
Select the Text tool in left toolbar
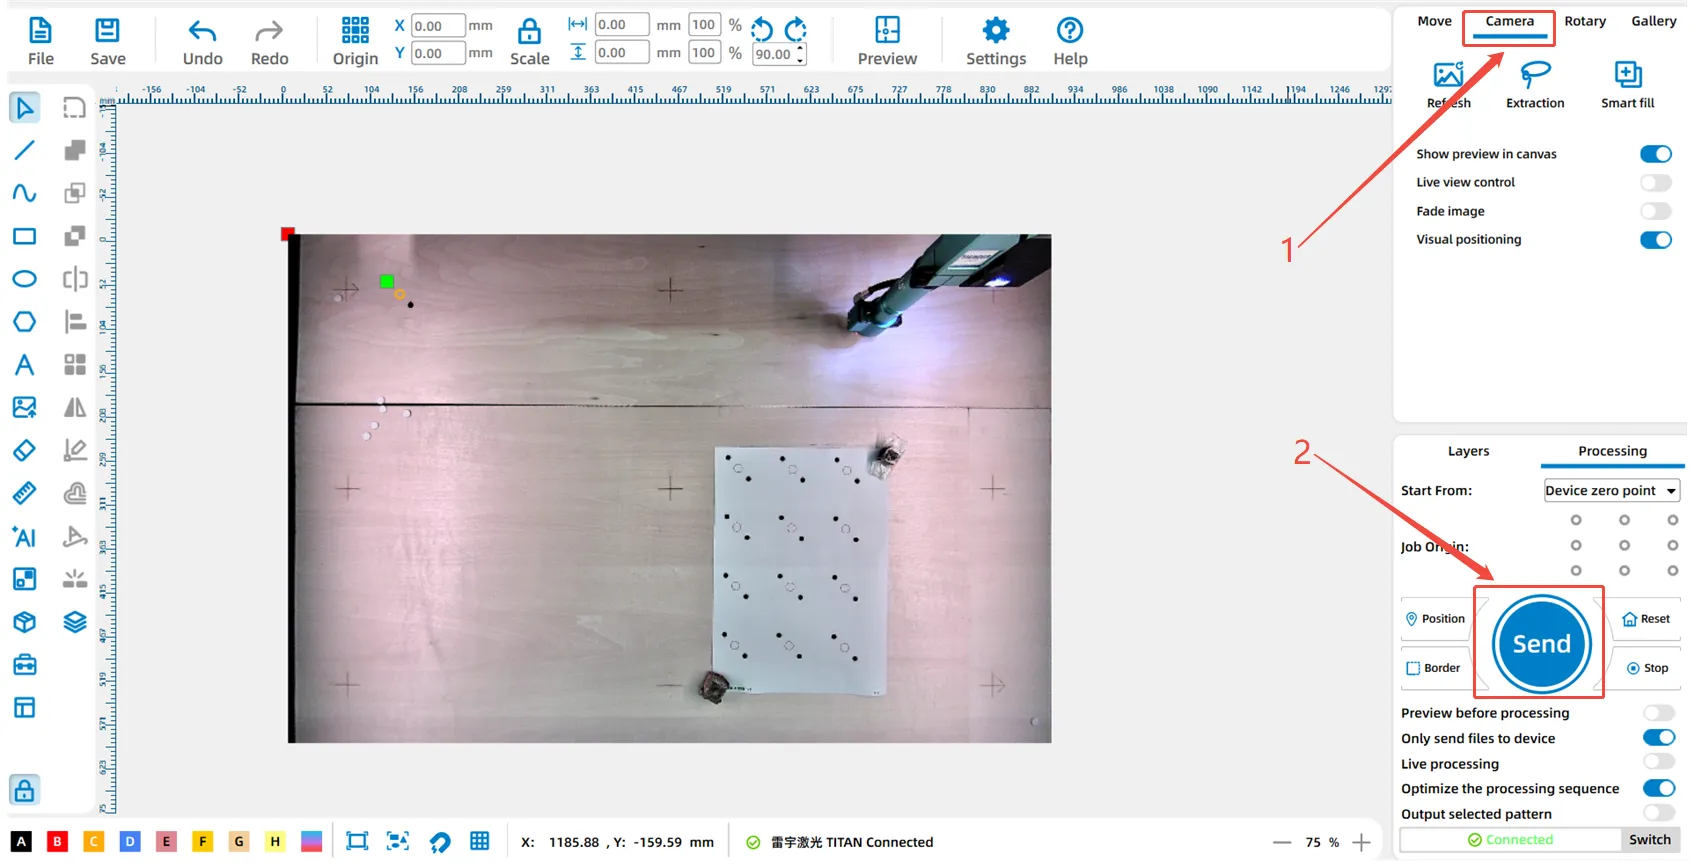tap(24, 365)
